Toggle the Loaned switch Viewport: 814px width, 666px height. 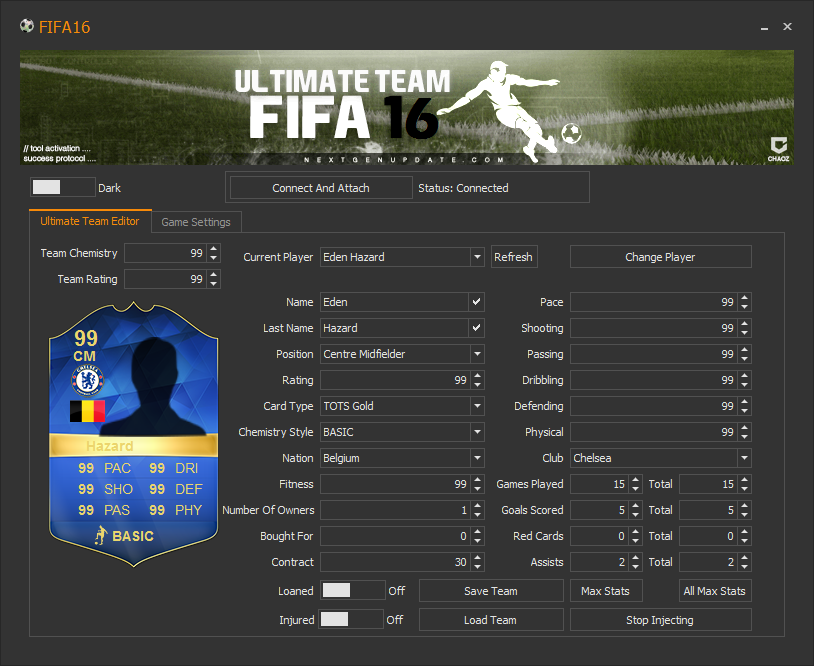click(352, 590)
